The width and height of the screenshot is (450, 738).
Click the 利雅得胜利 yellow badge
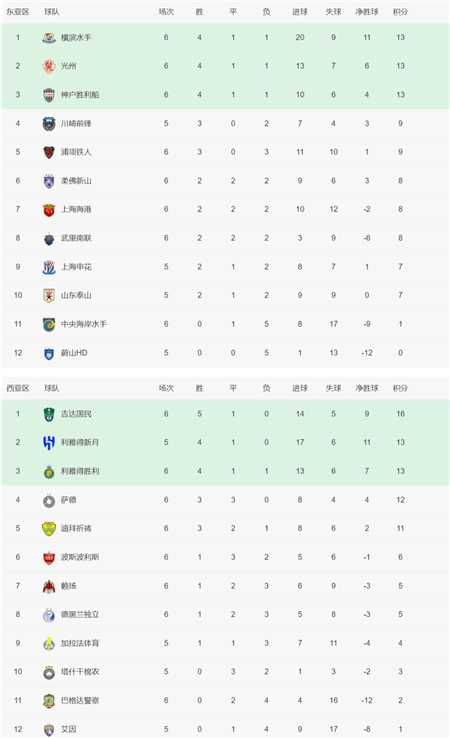click(49, 471)
